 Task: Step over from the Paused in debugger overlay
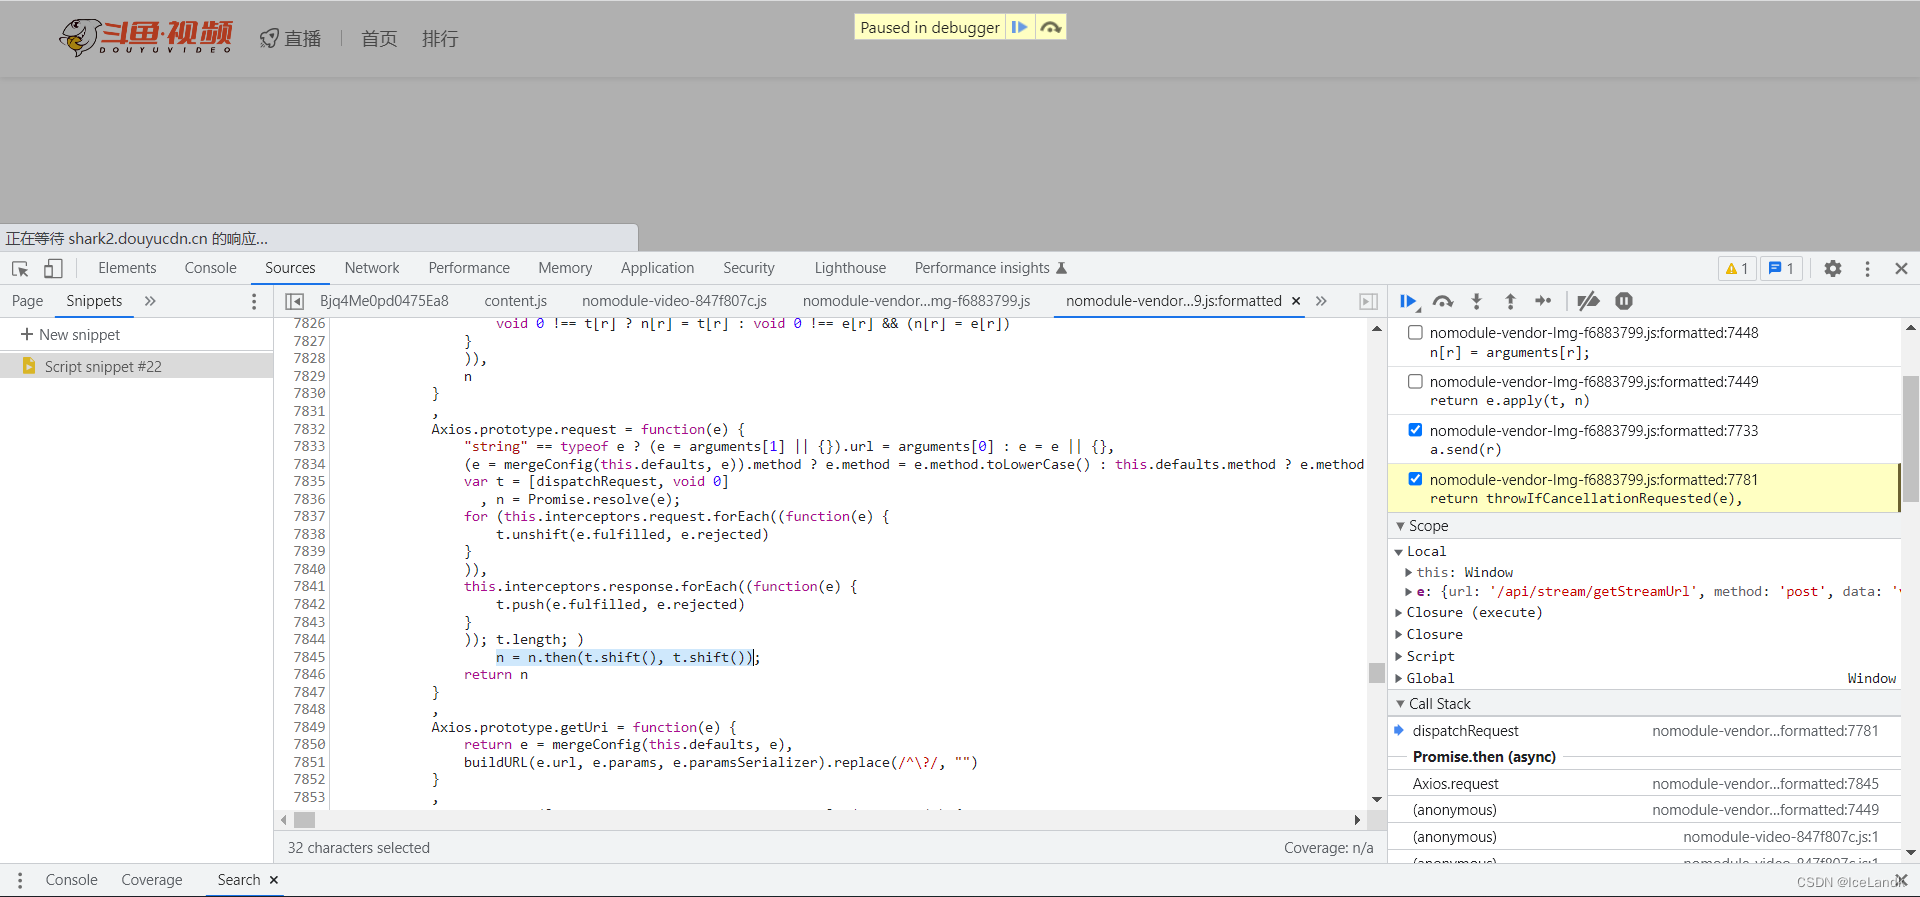click(1050, 27)
